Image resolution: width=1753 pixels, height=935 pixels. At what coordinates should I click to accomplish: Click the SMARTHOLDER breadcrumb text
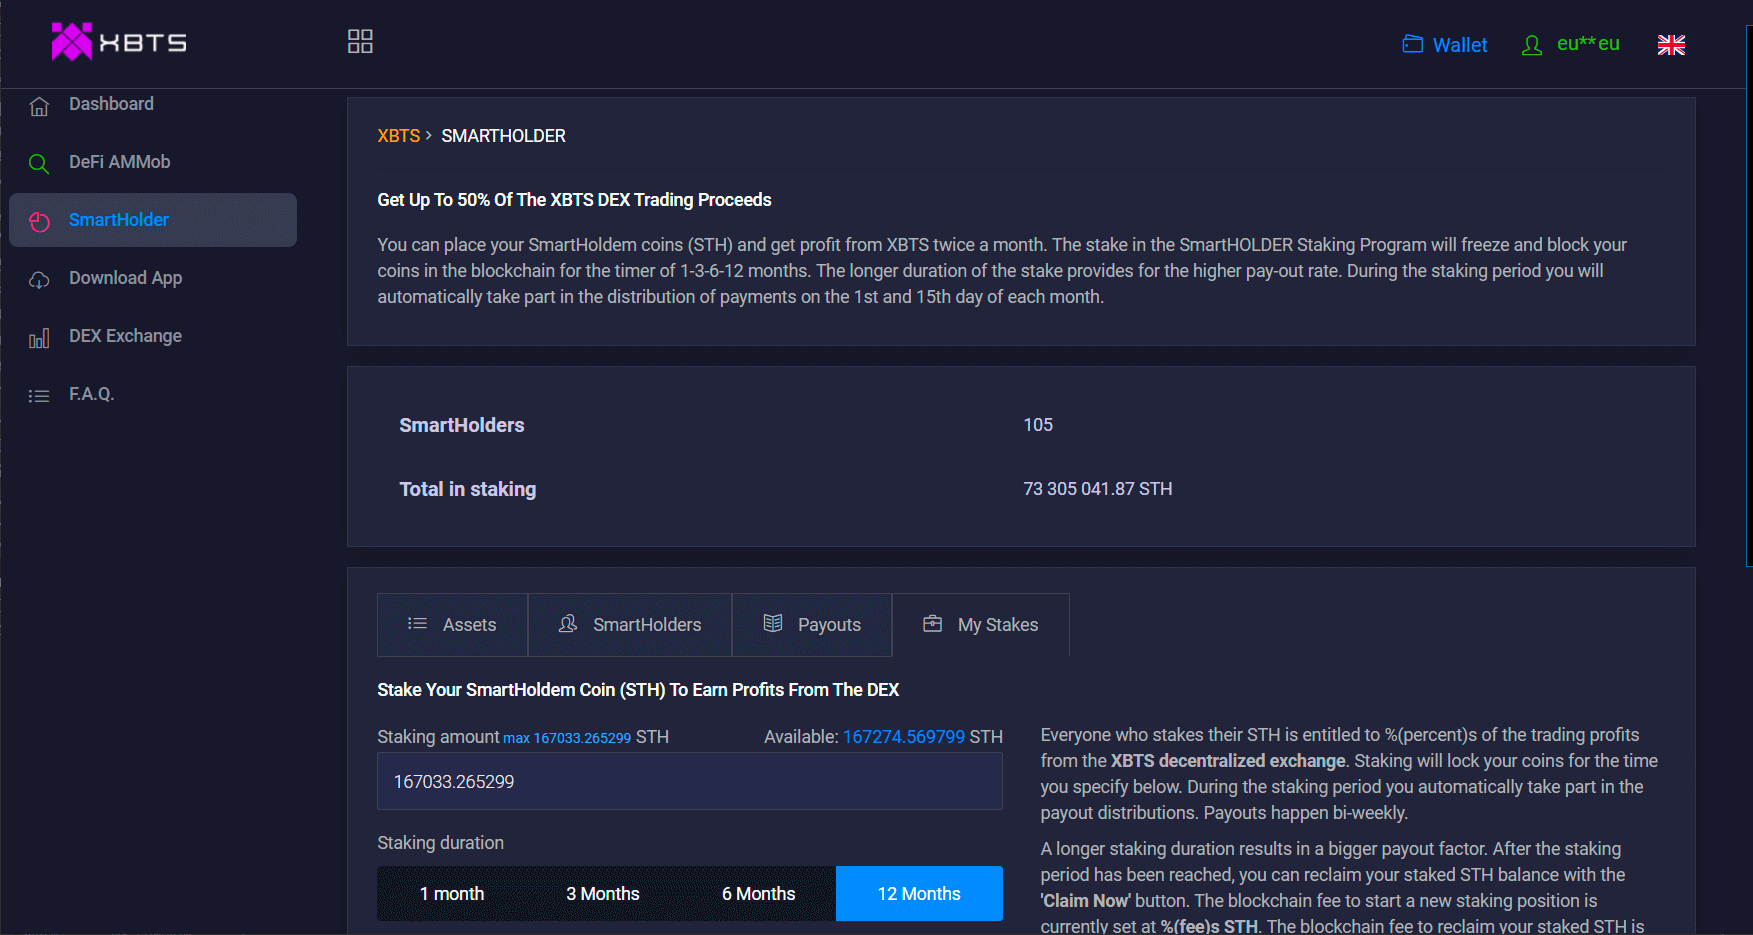click(x=503, y=136)
